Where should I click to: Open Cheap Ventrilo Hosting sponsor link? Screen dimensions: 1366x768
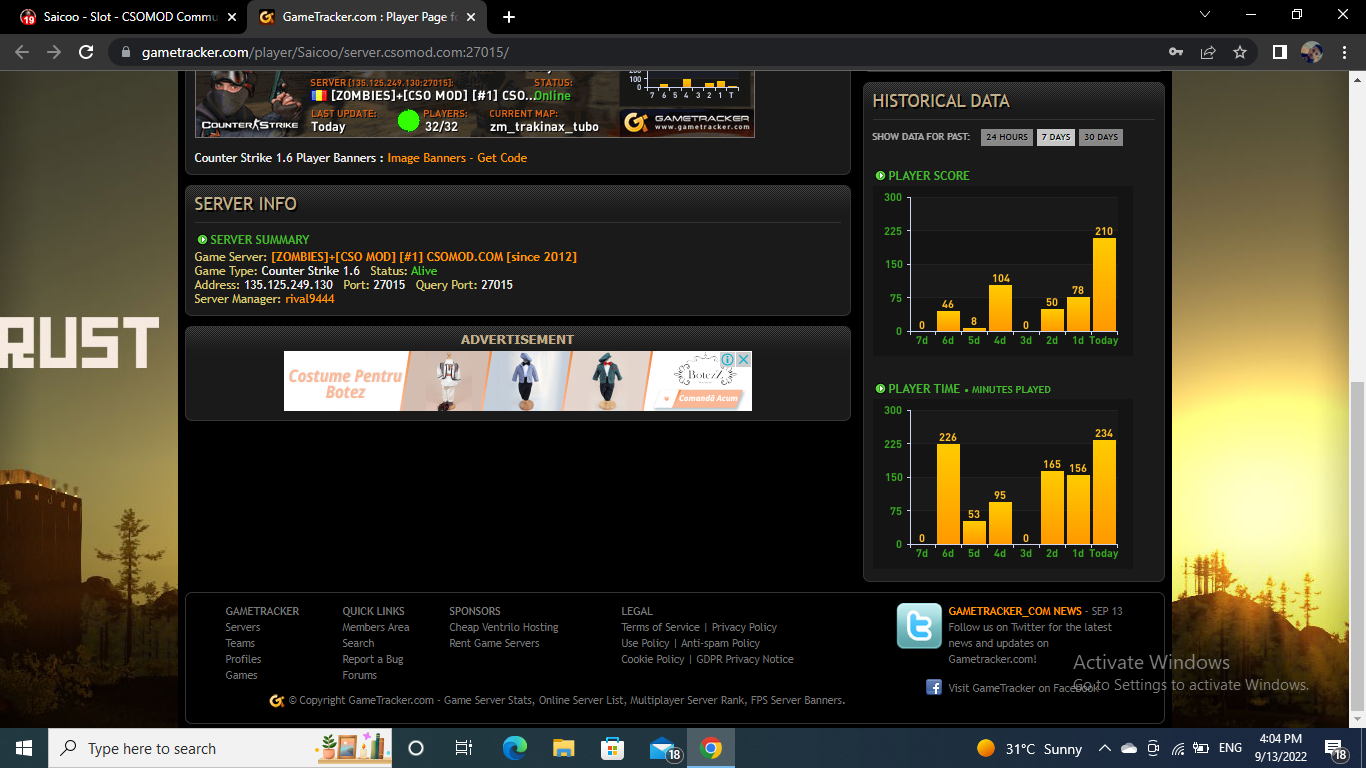click(504, 627)
